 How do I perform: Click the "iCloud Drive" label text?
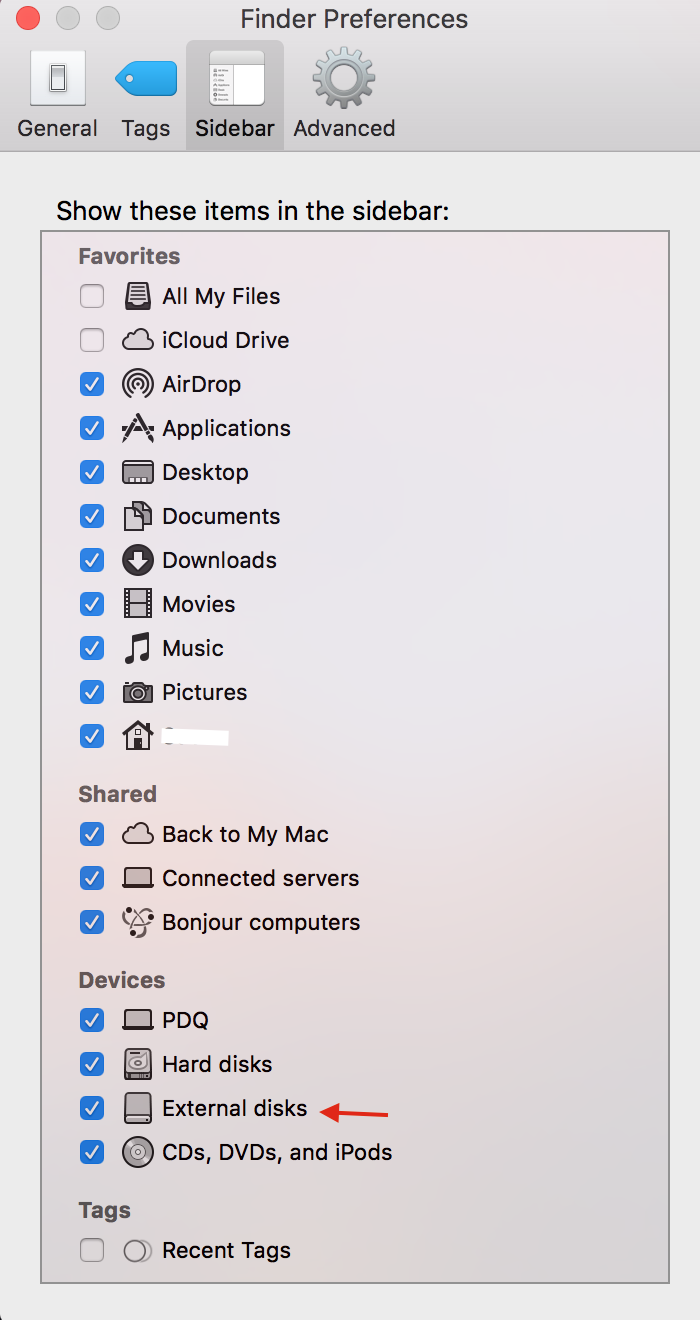(x=226, y=340)
